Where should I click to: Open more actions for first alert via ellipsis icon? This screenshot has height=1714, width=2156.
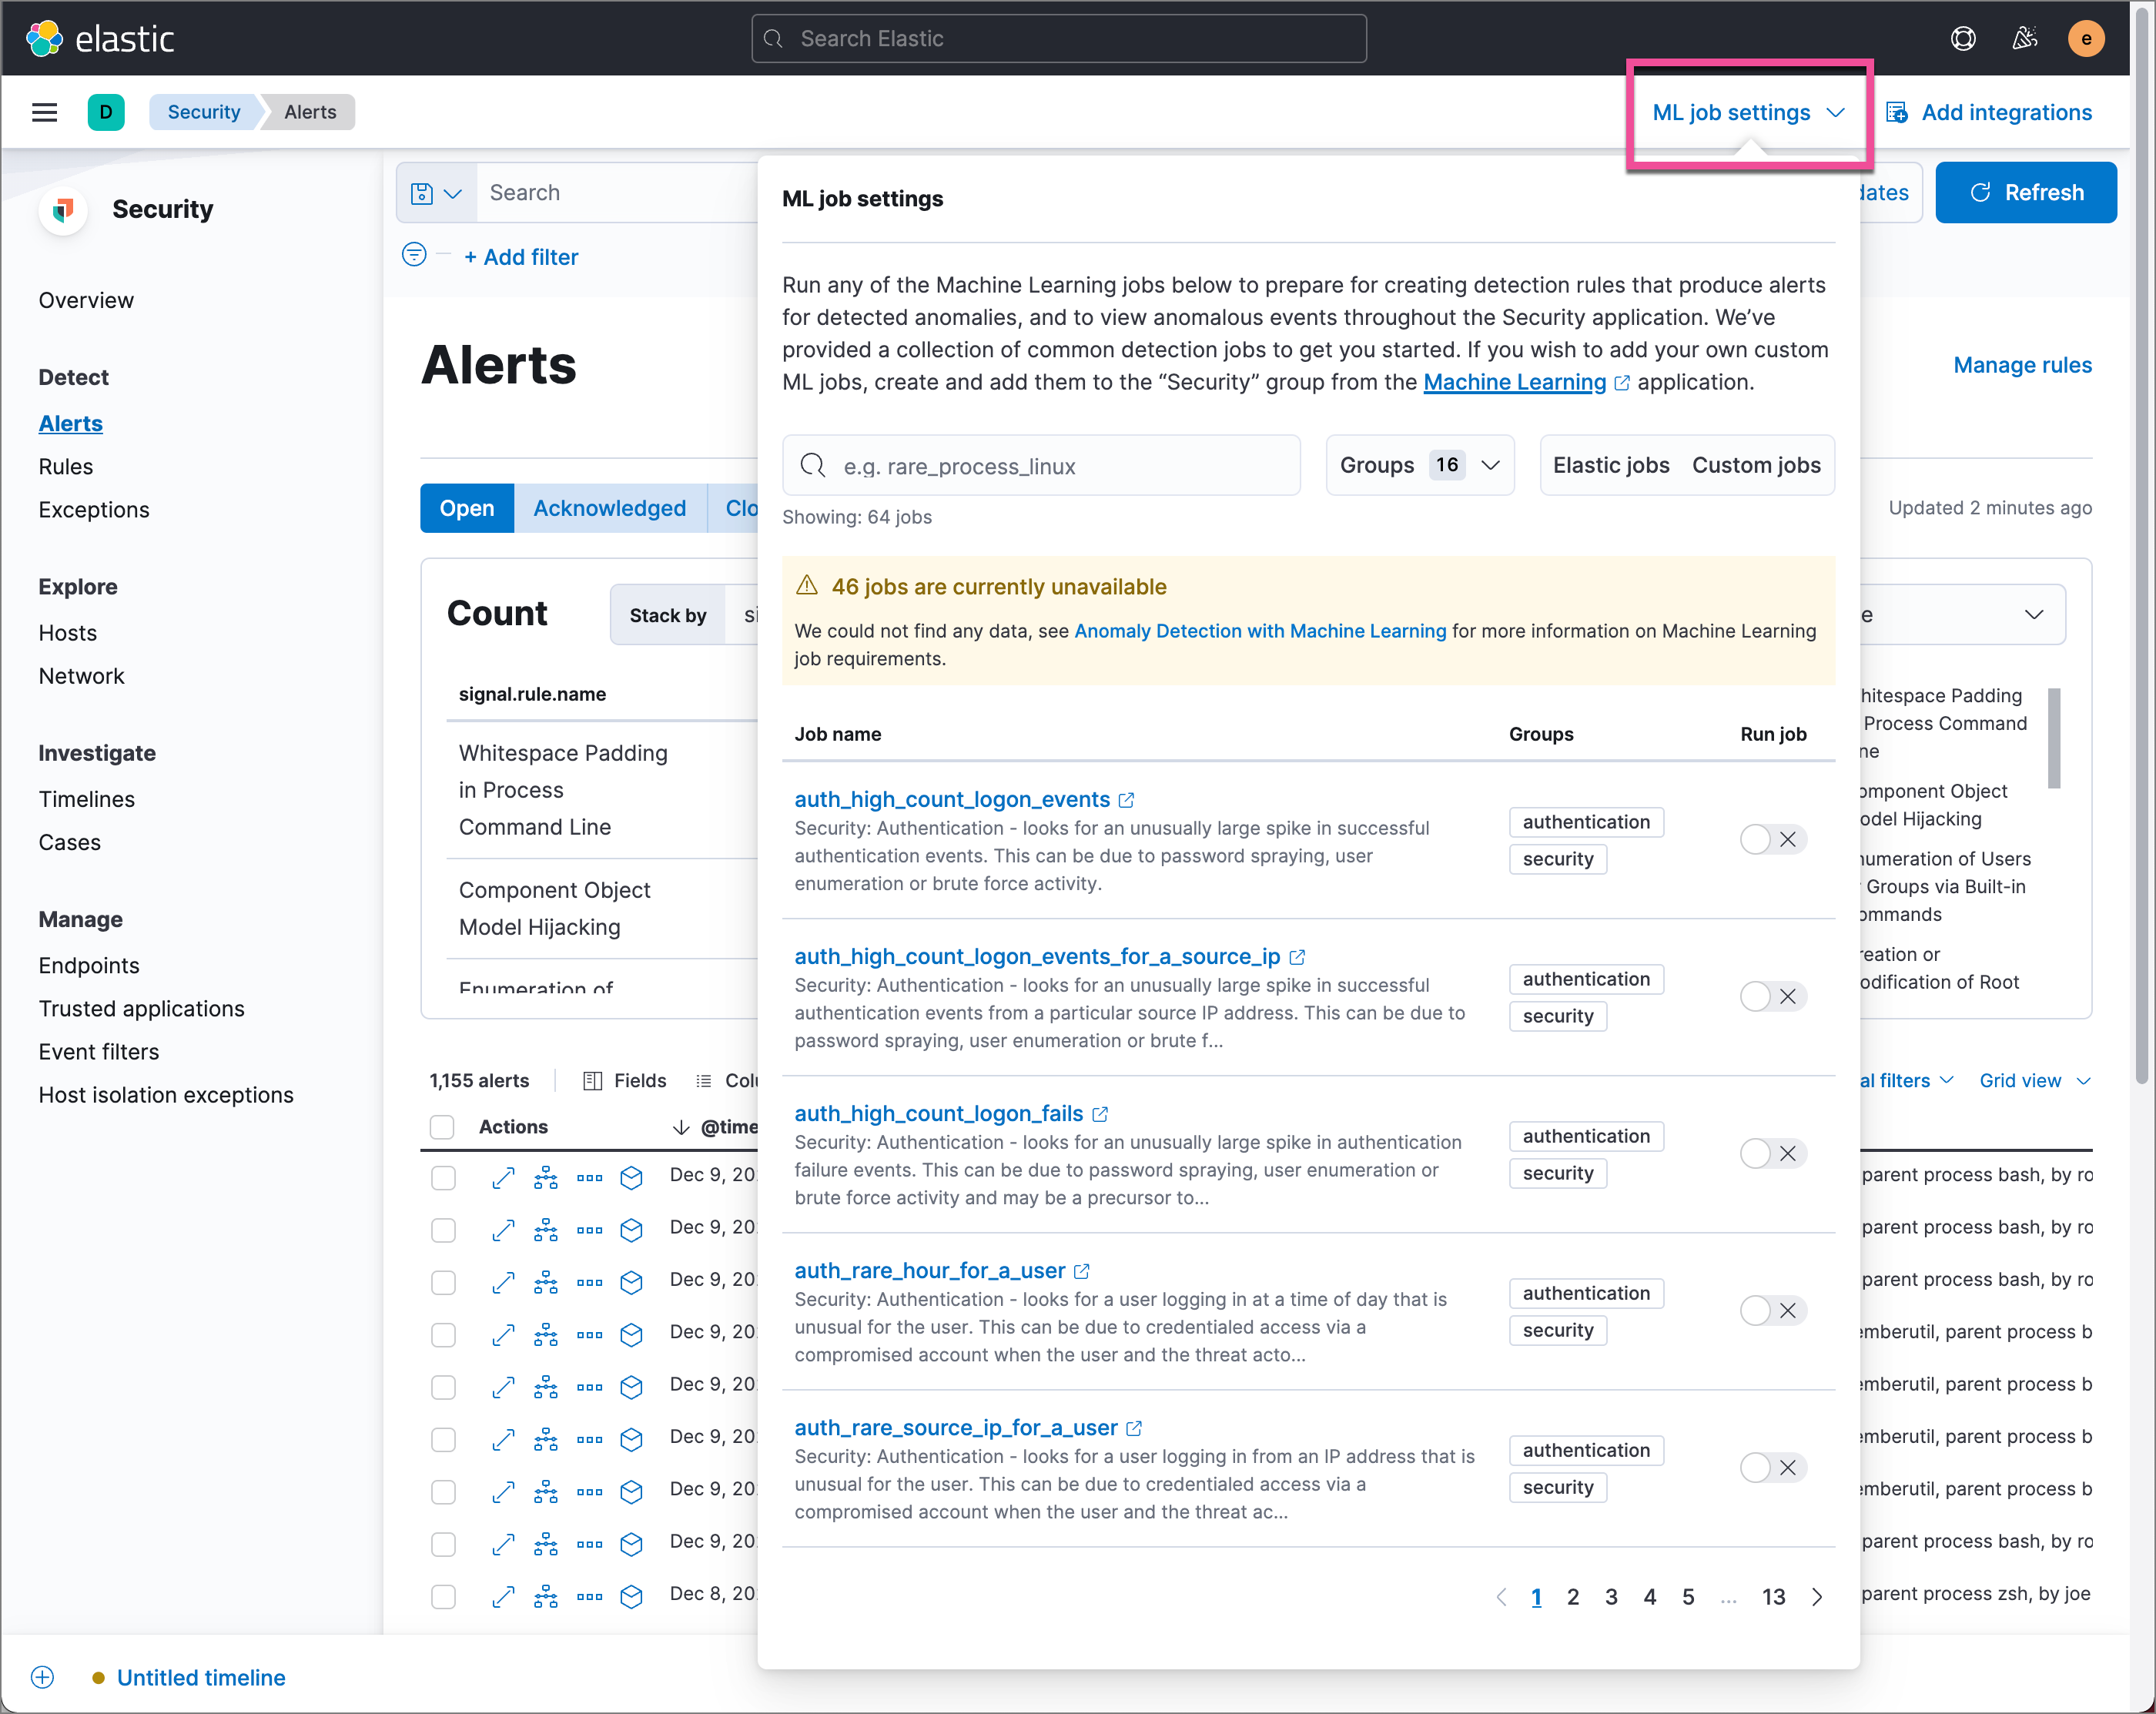pos(589,1178)
